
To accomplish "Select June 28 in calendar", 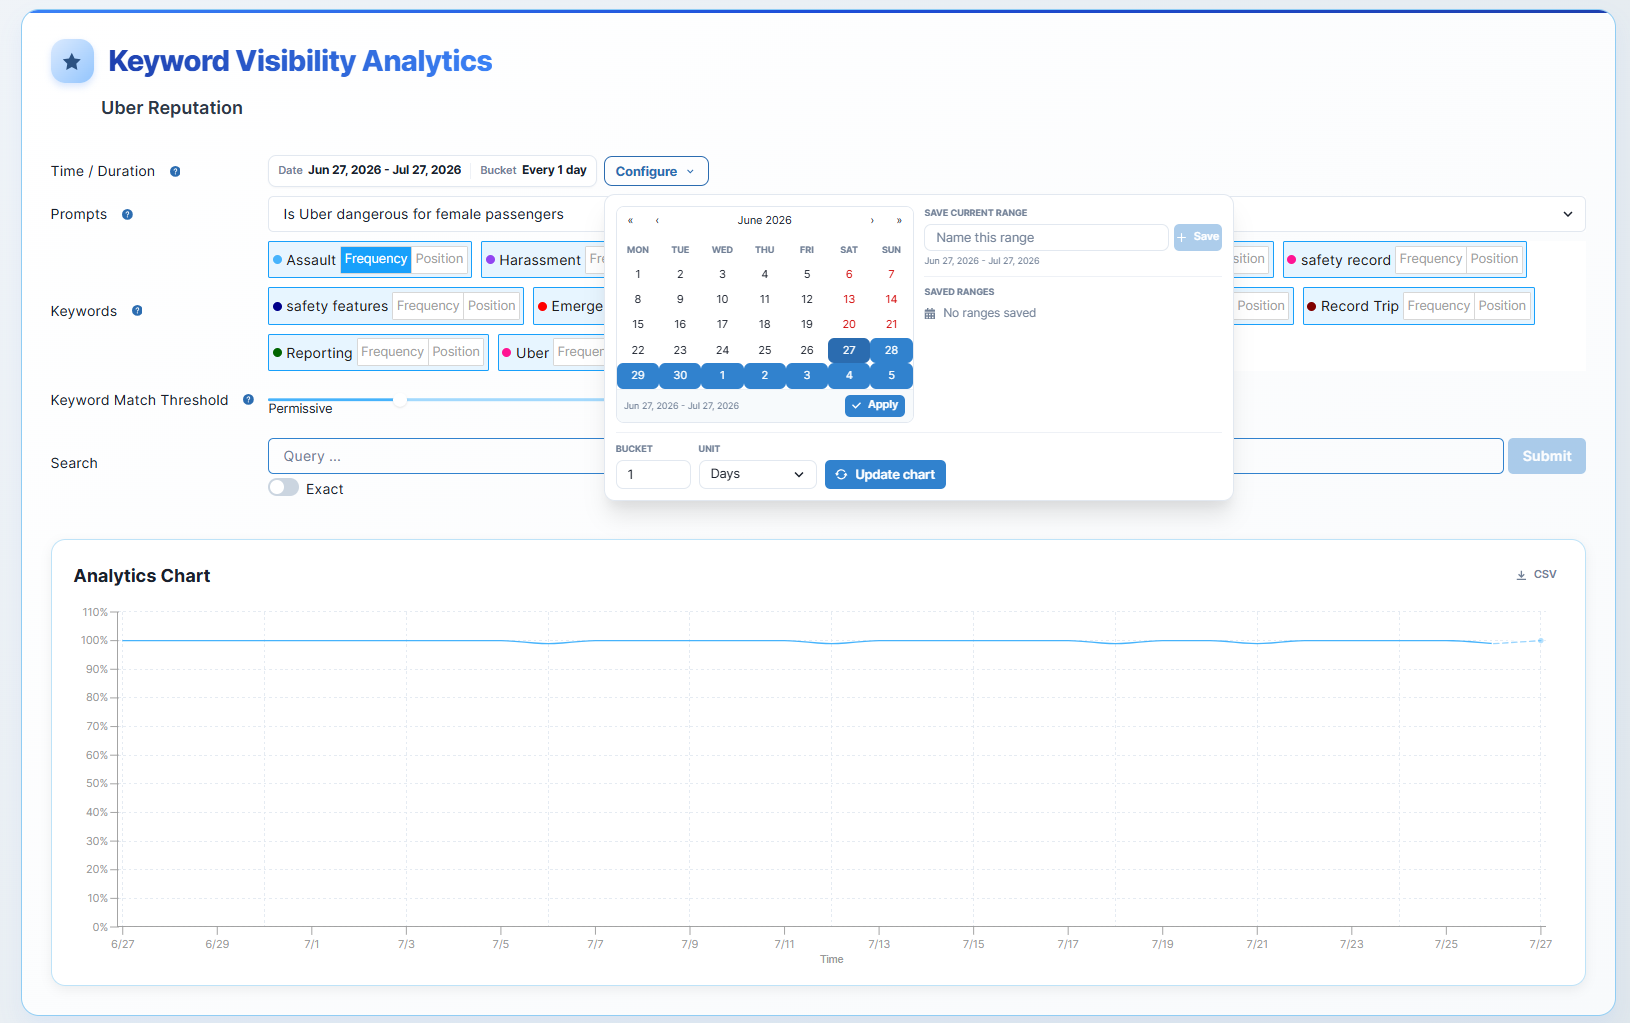I will [x=891, y=350].
